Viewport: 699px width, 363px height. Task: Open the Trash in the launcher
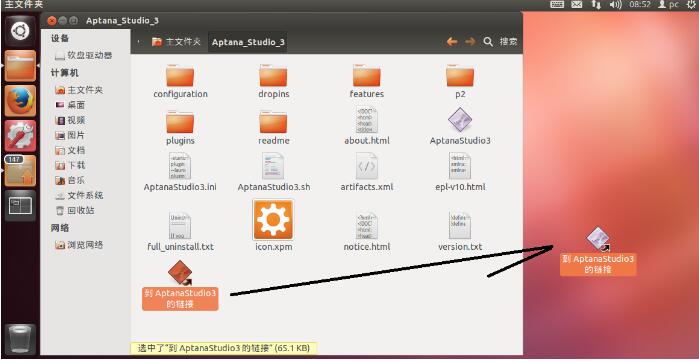pos(20,339)
